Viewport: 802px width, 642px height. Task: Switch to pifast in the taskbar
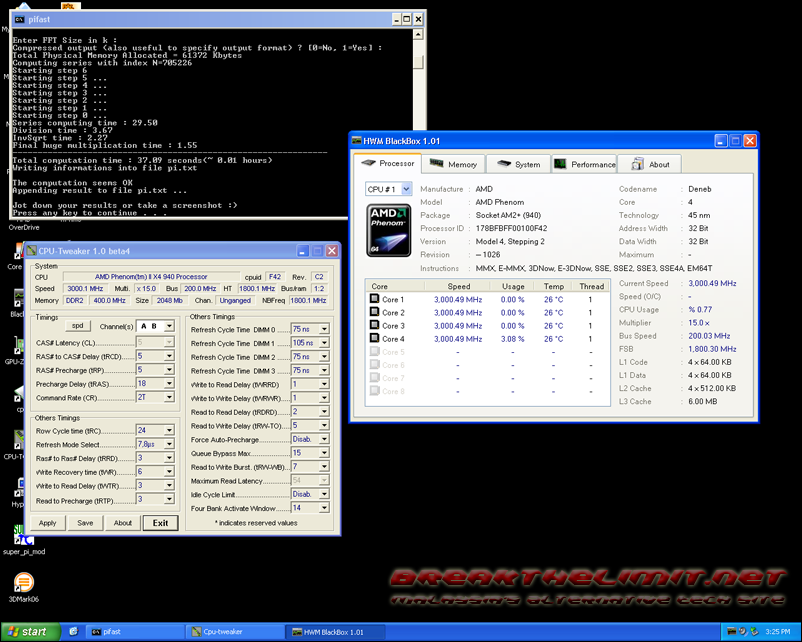point(135,632)
